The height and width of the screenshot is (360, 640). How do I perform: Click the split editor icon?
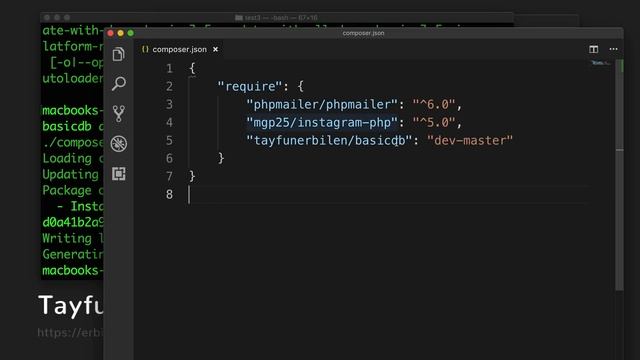coord(593,49)
